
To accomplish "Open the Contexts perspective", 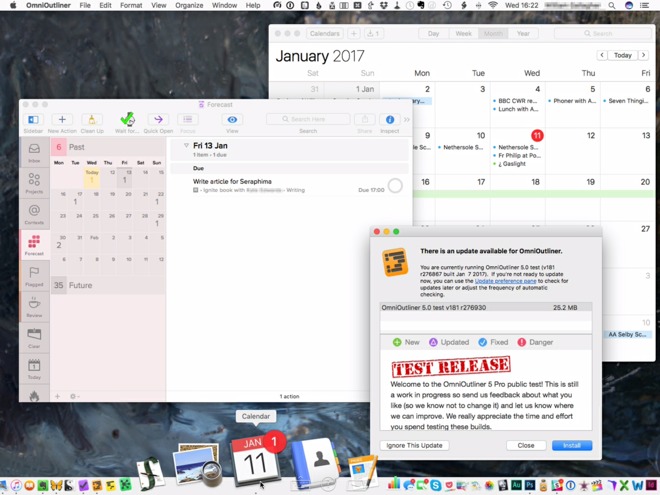I will 34,214.
